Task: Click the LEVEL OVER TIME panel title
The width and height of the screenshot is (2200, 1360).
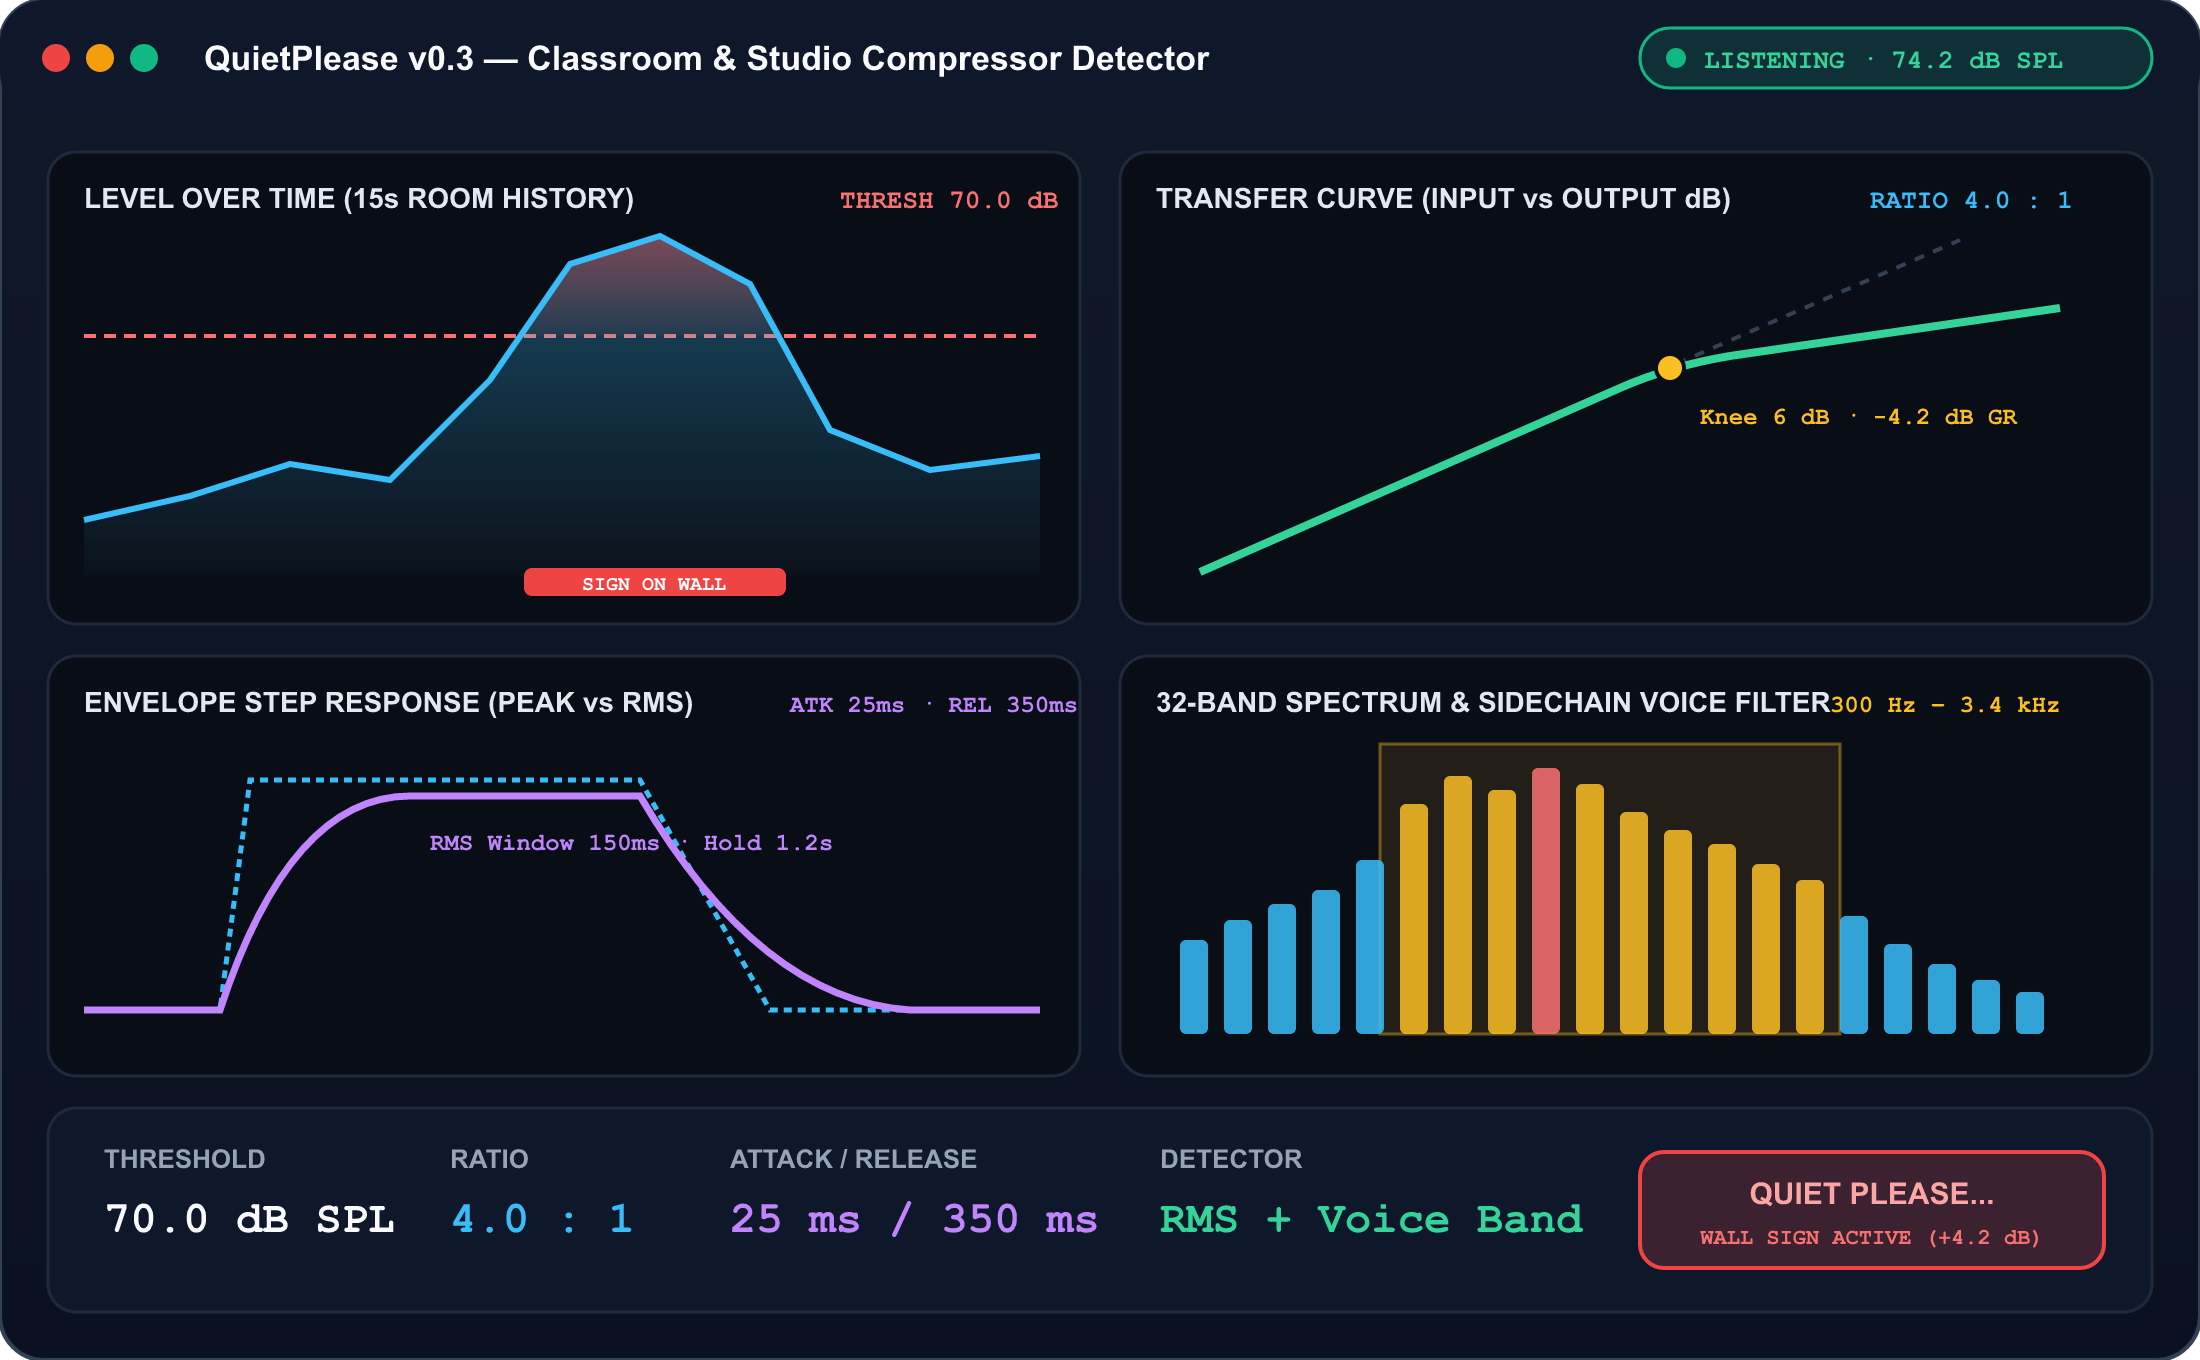Action: (359, 199)
